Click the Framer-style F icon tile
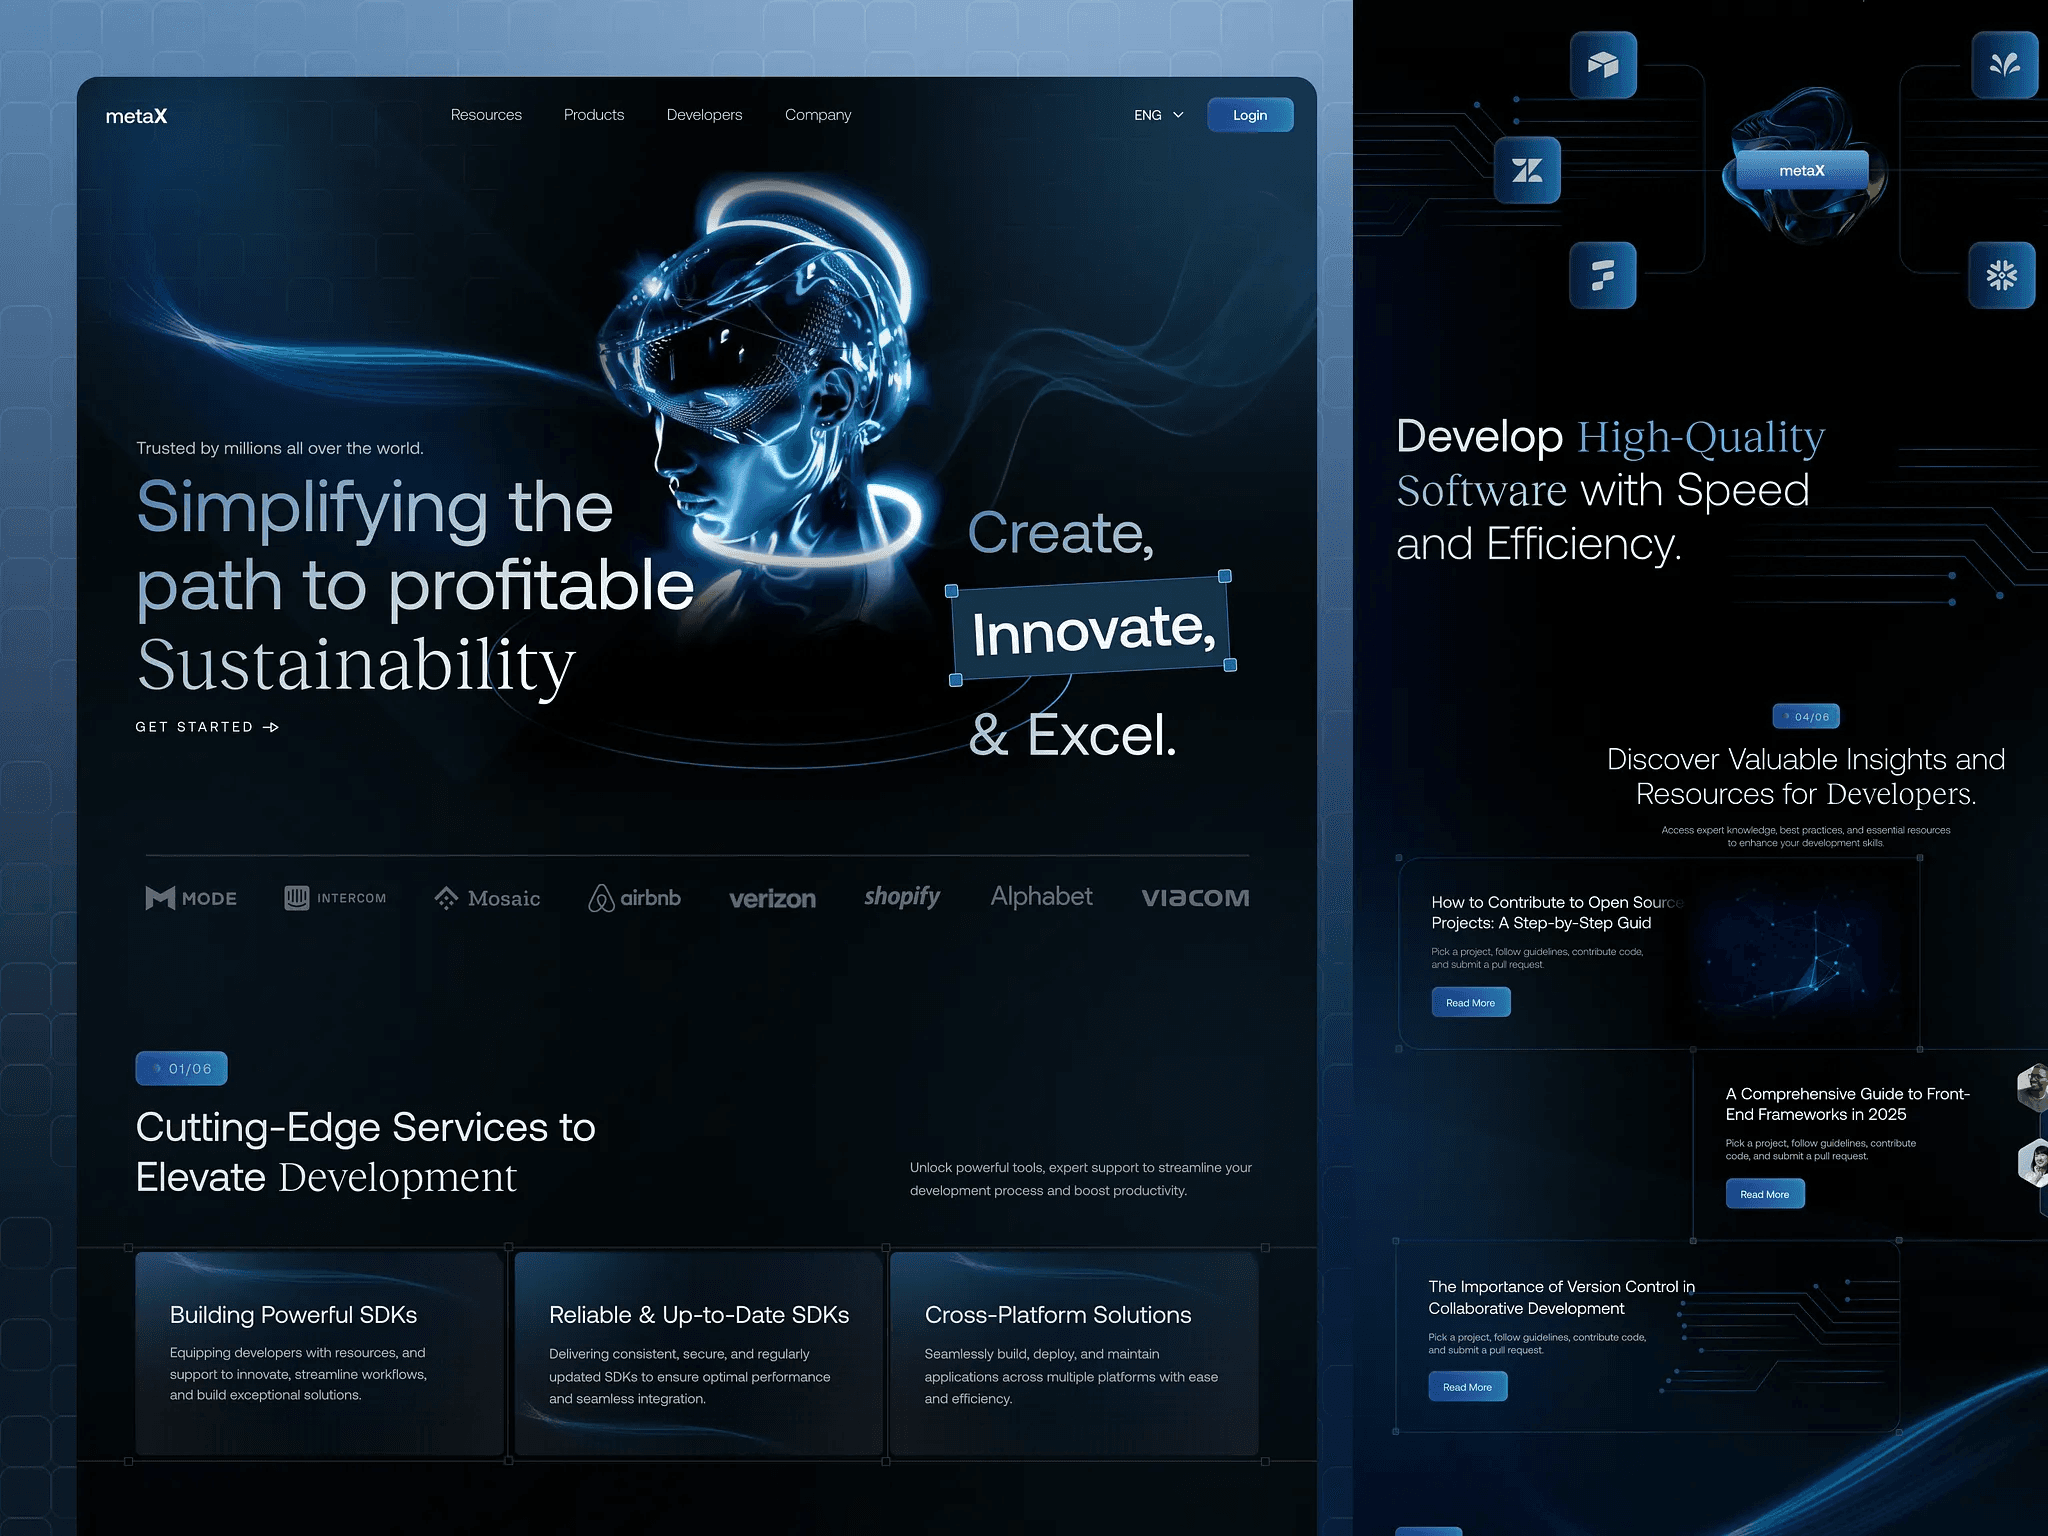This screenshot has width=2048, height=1536. coord(1602,275)
